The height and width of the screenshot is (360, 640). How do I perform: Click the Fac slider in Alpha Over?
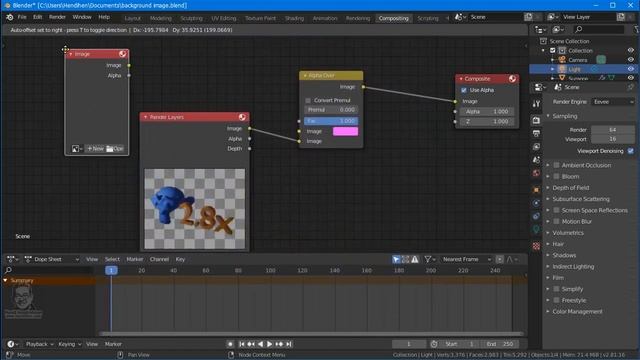pos(331,121)
